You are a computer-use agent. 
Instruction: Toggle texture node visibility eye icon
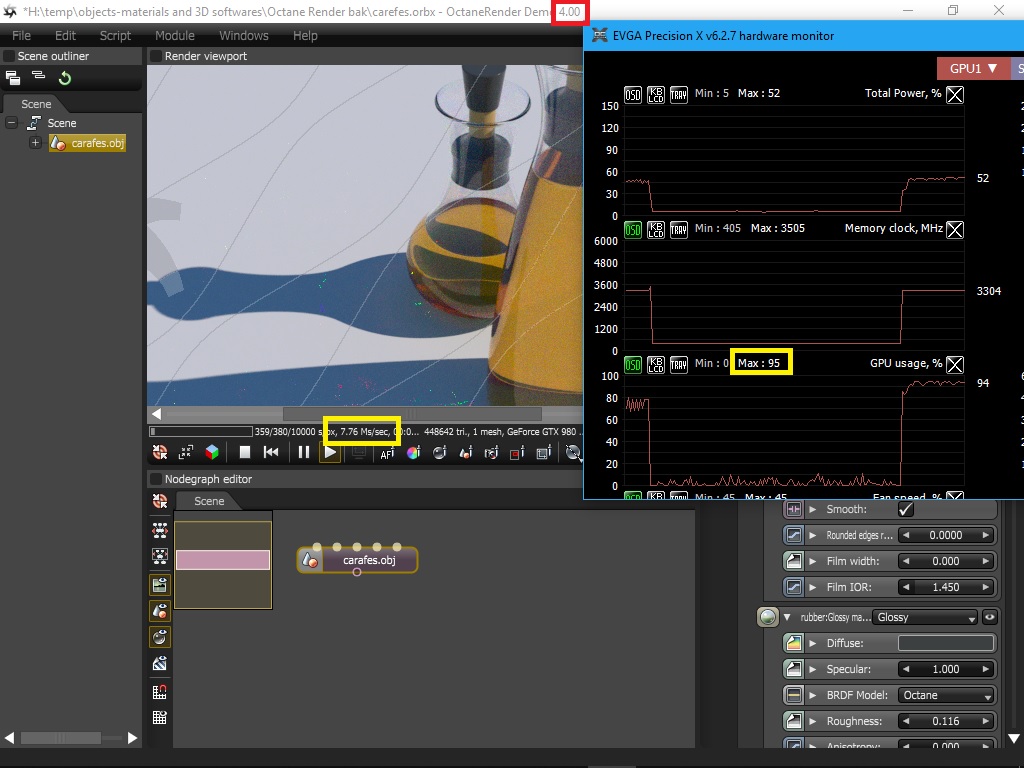(160, 664)
